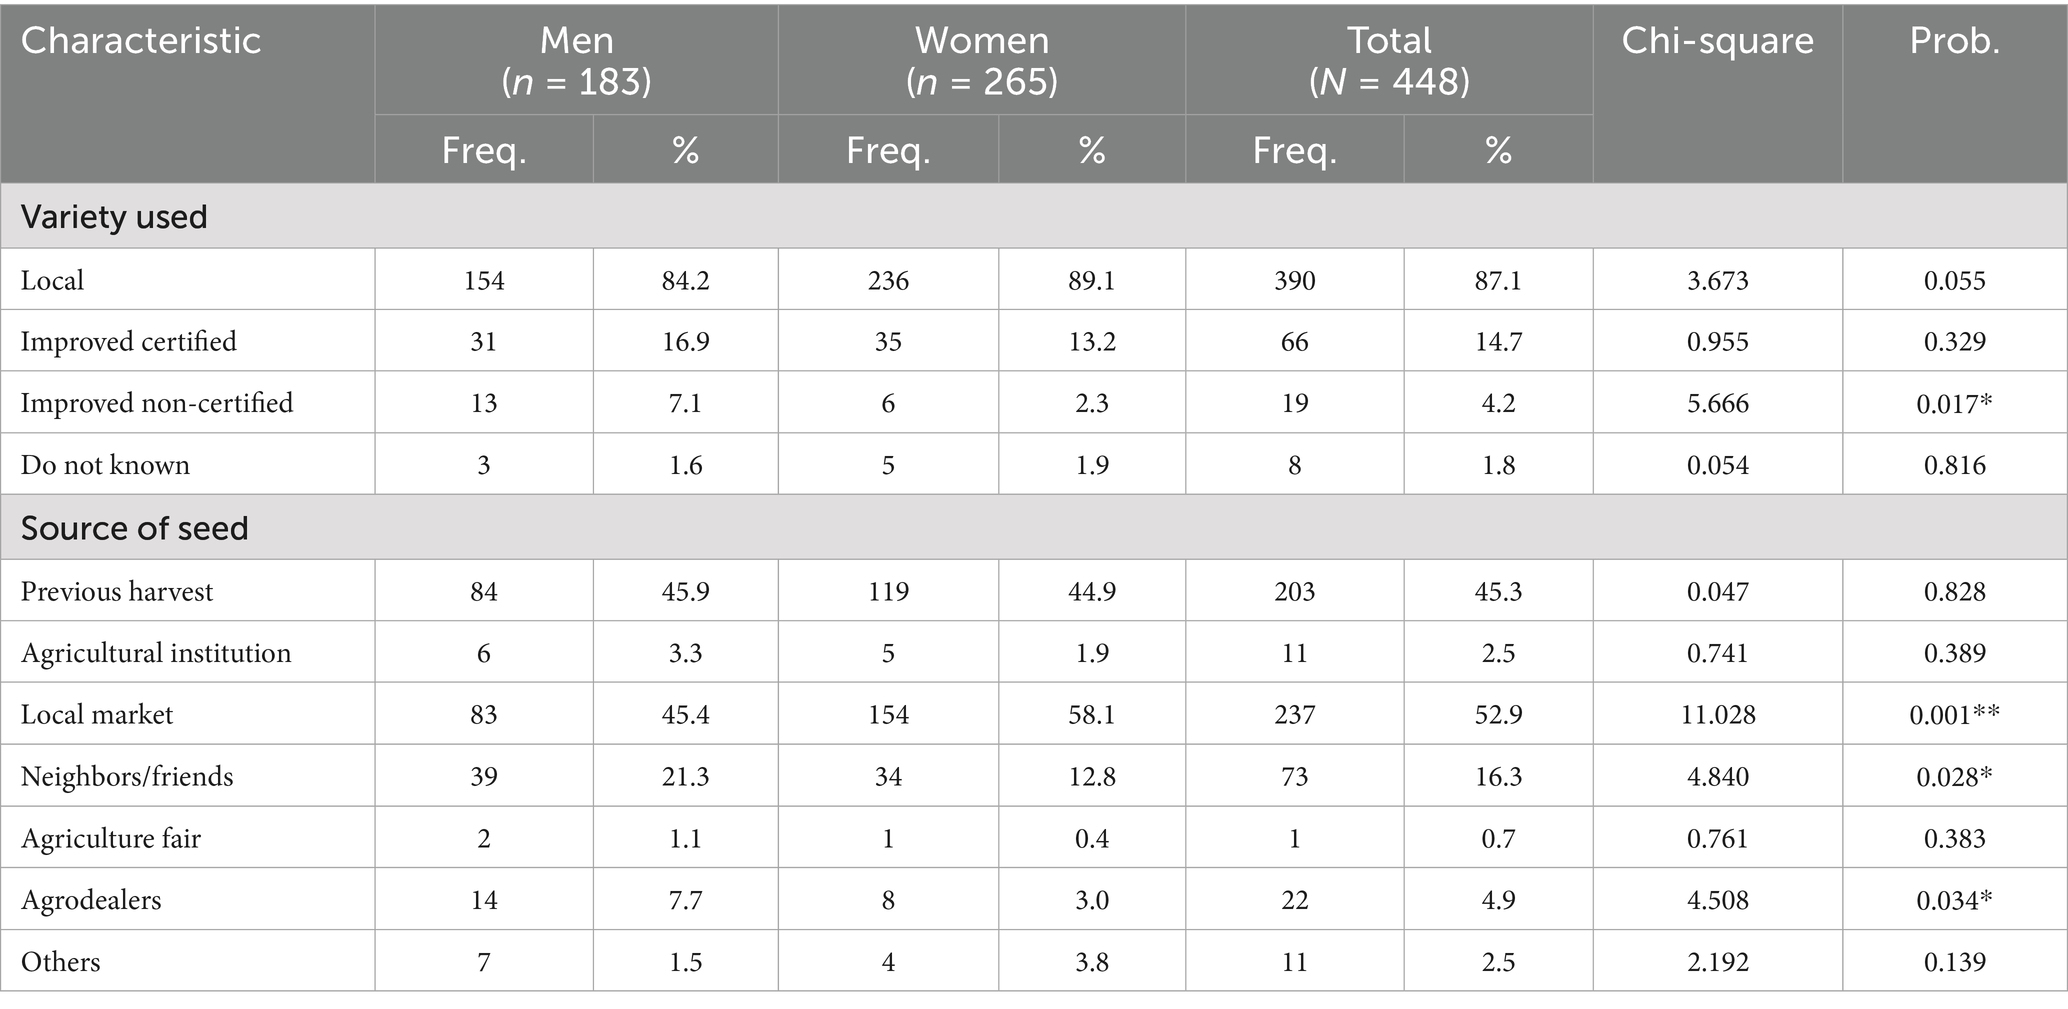Select the Do not known row label
Viewport: 2068px width, 1009px height.
point(105,465)
